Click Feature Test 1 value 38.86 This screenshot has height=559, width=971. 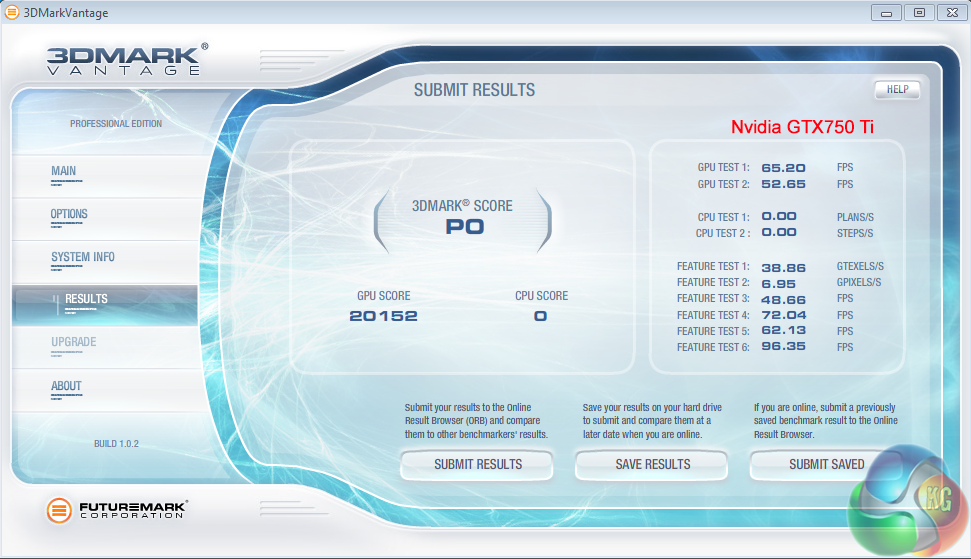[x=783, y=267]
